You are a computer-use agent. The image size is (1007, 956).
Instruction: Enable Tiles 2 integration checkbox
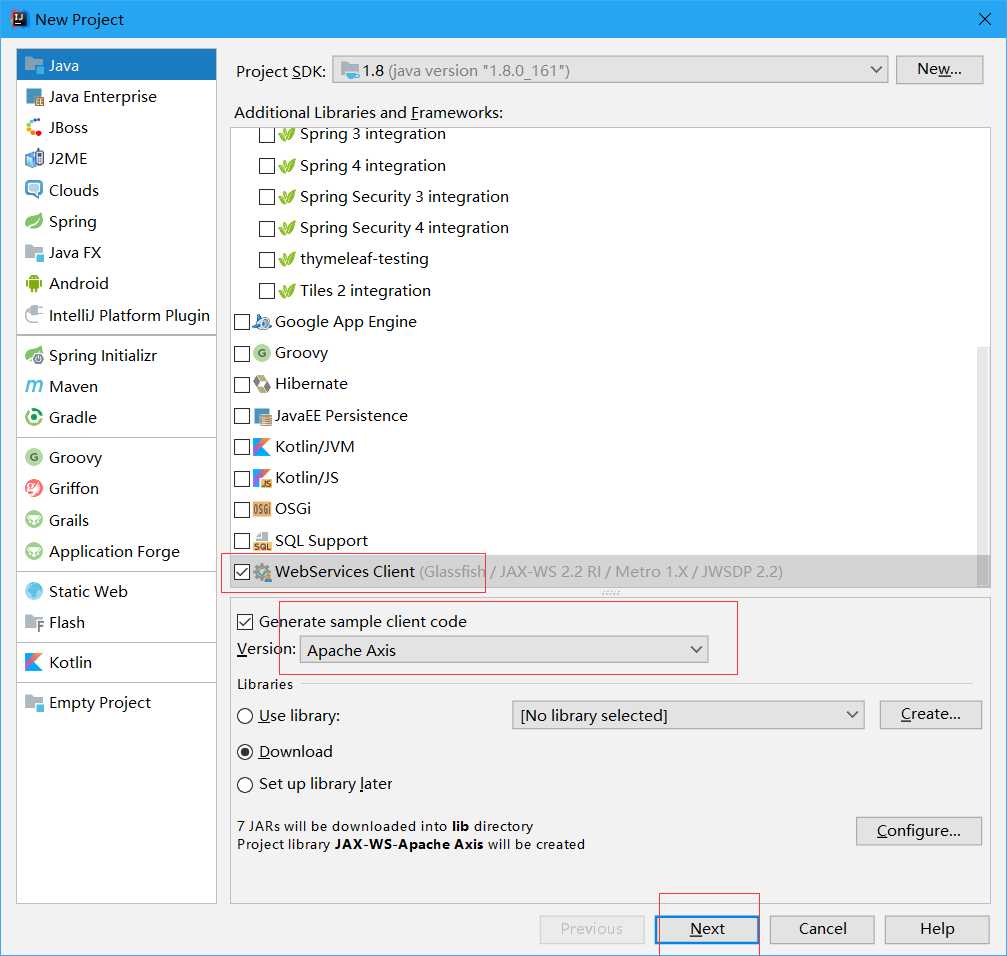click(267, 291)
